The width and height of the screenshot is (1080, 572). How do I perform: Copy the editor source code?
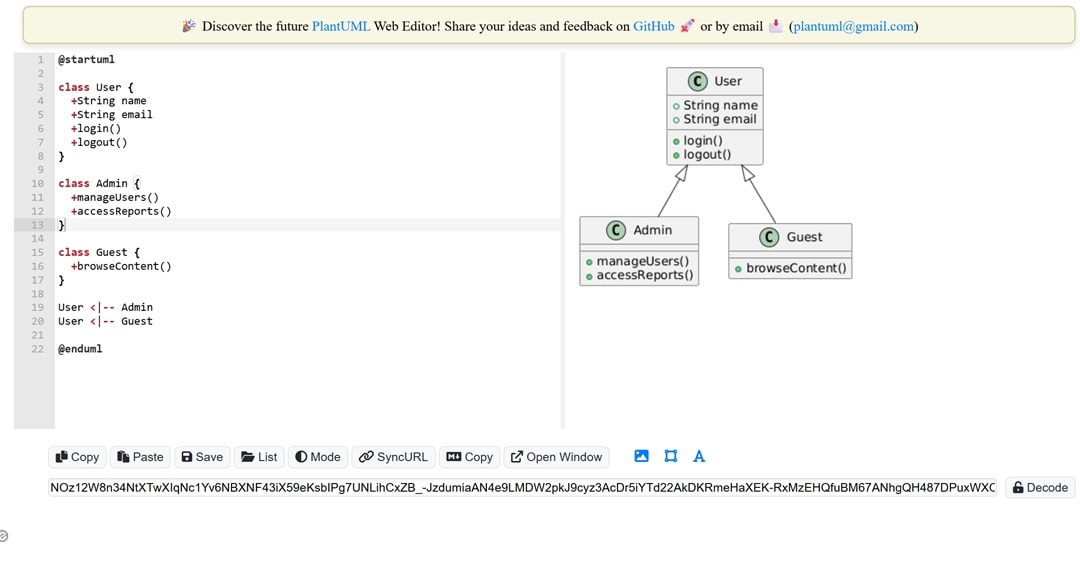(77, 457)
